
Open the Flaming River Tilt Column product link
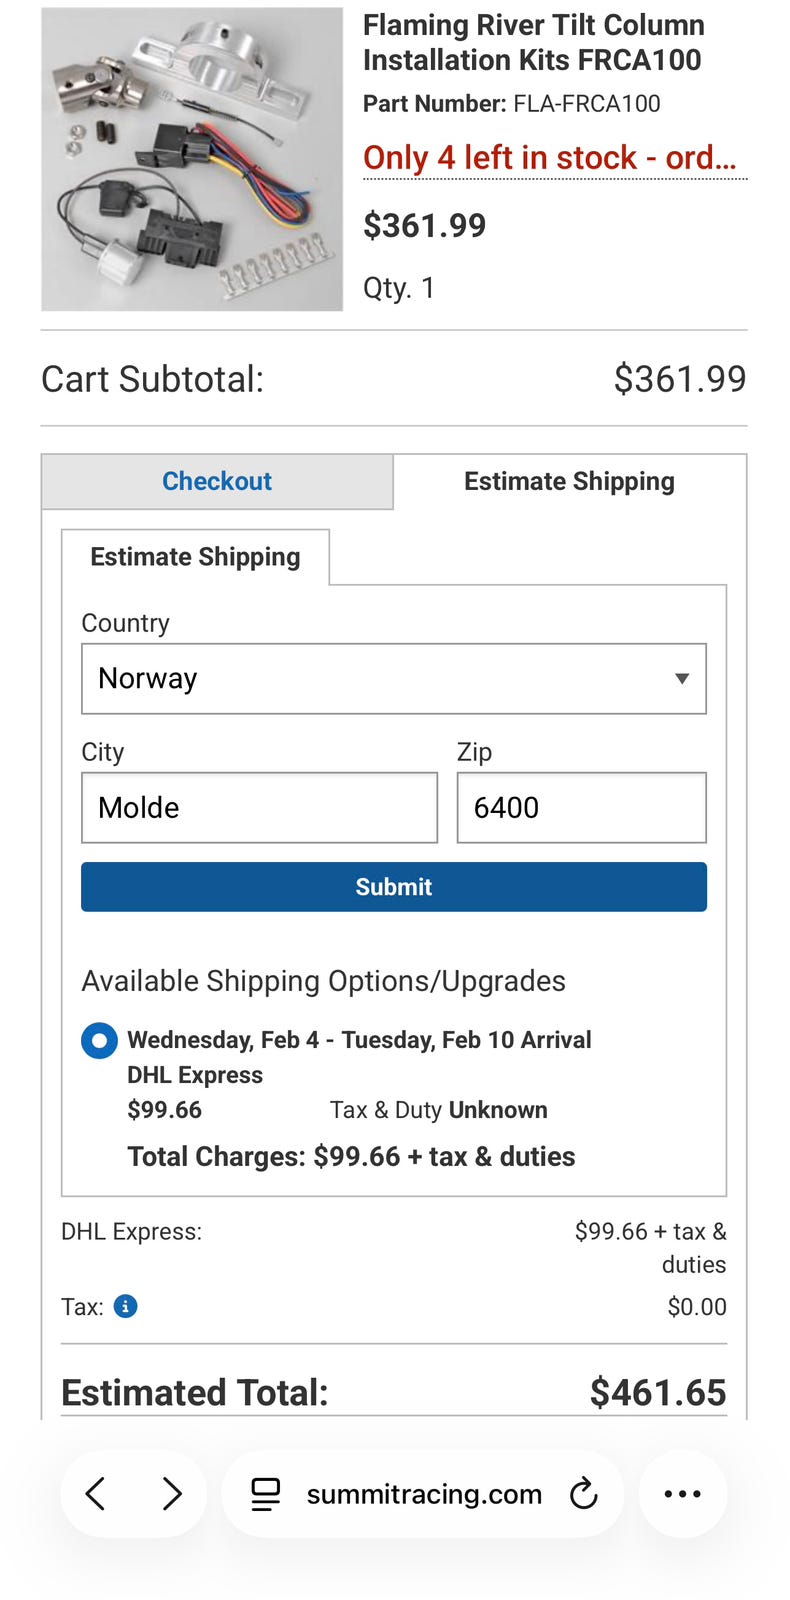(x=533, y=43)
